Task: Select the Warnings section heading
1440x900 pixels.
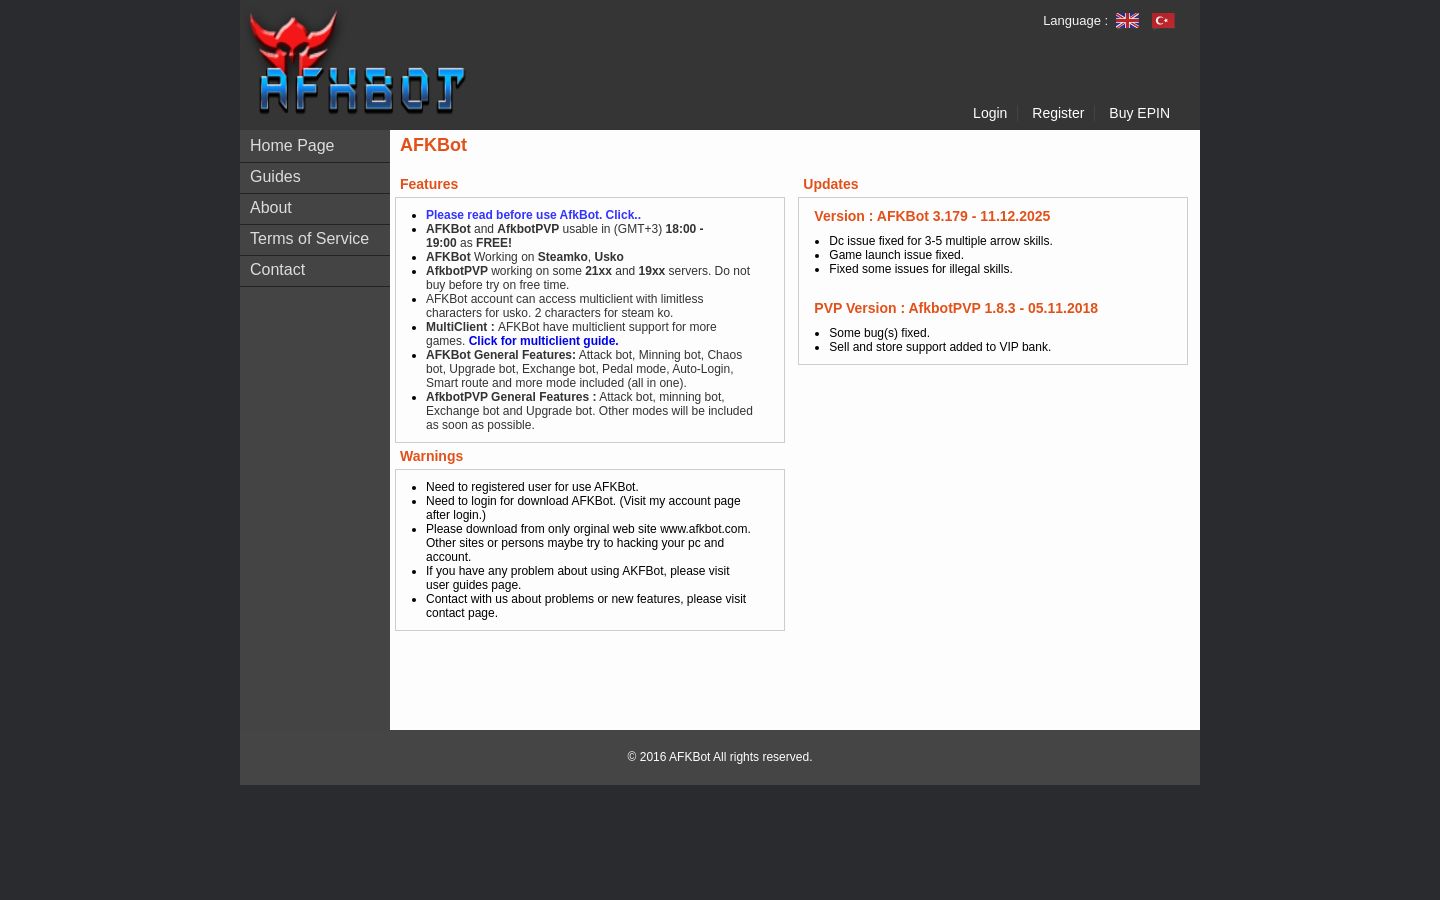Action: click(431, 456)
